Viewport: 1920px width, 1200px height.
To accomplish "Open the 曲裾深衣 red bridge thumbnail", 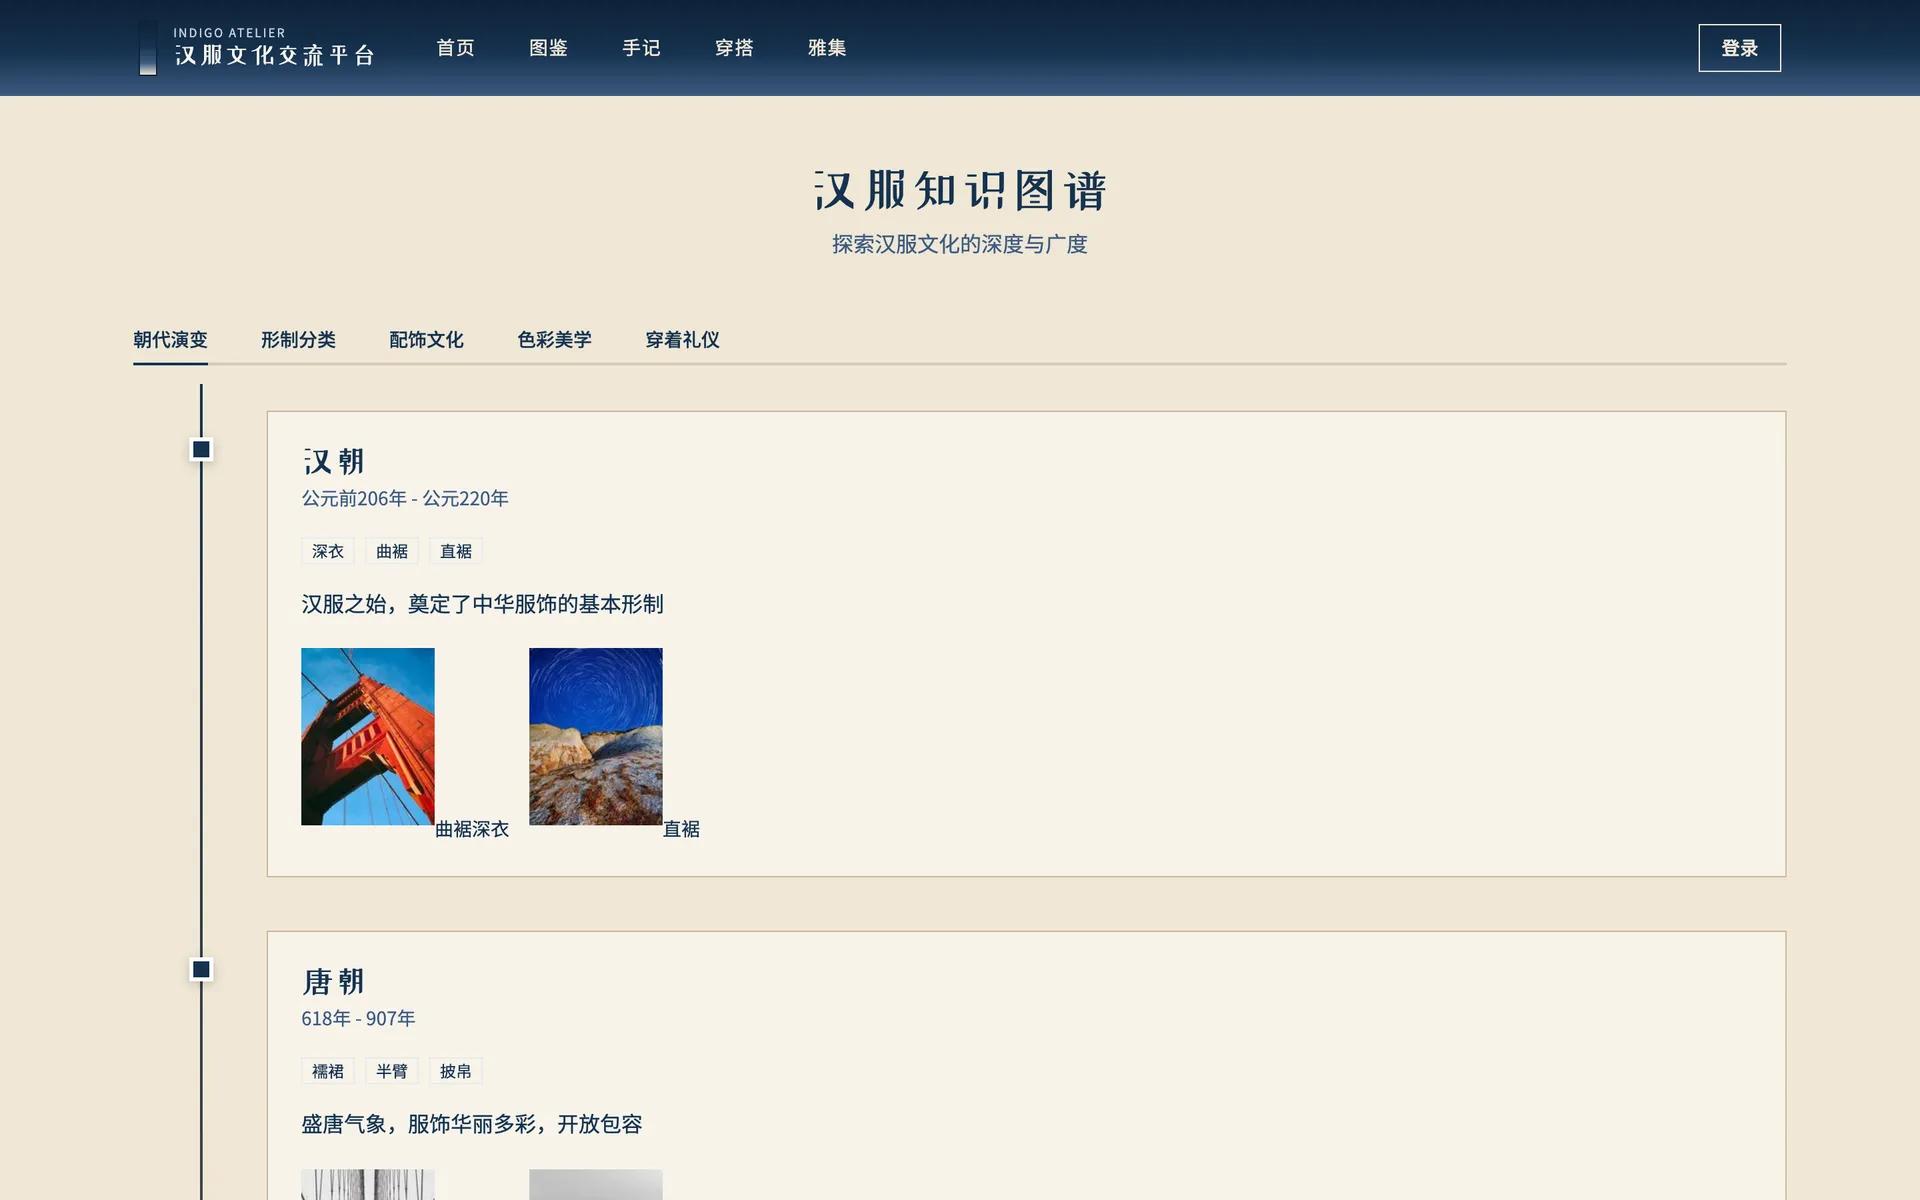I will pyautogui.click(x=368, y=736).
